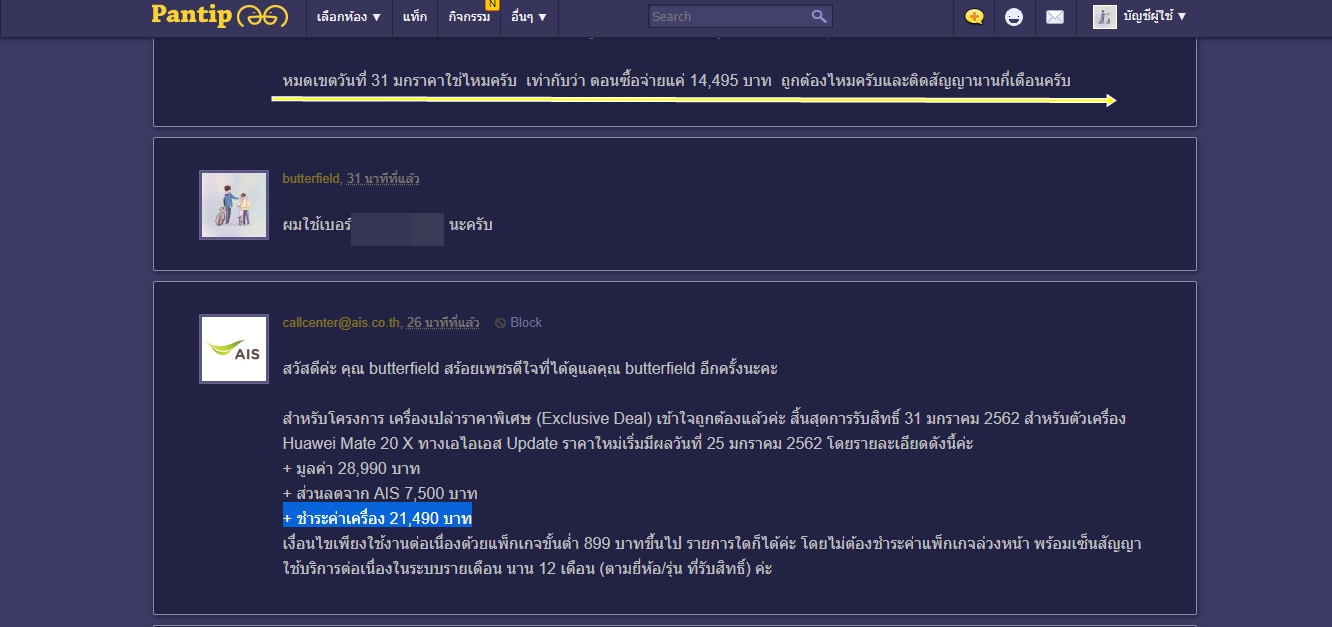
Task: Open the กิจกรรม menu item
Action: coord(469,17)
